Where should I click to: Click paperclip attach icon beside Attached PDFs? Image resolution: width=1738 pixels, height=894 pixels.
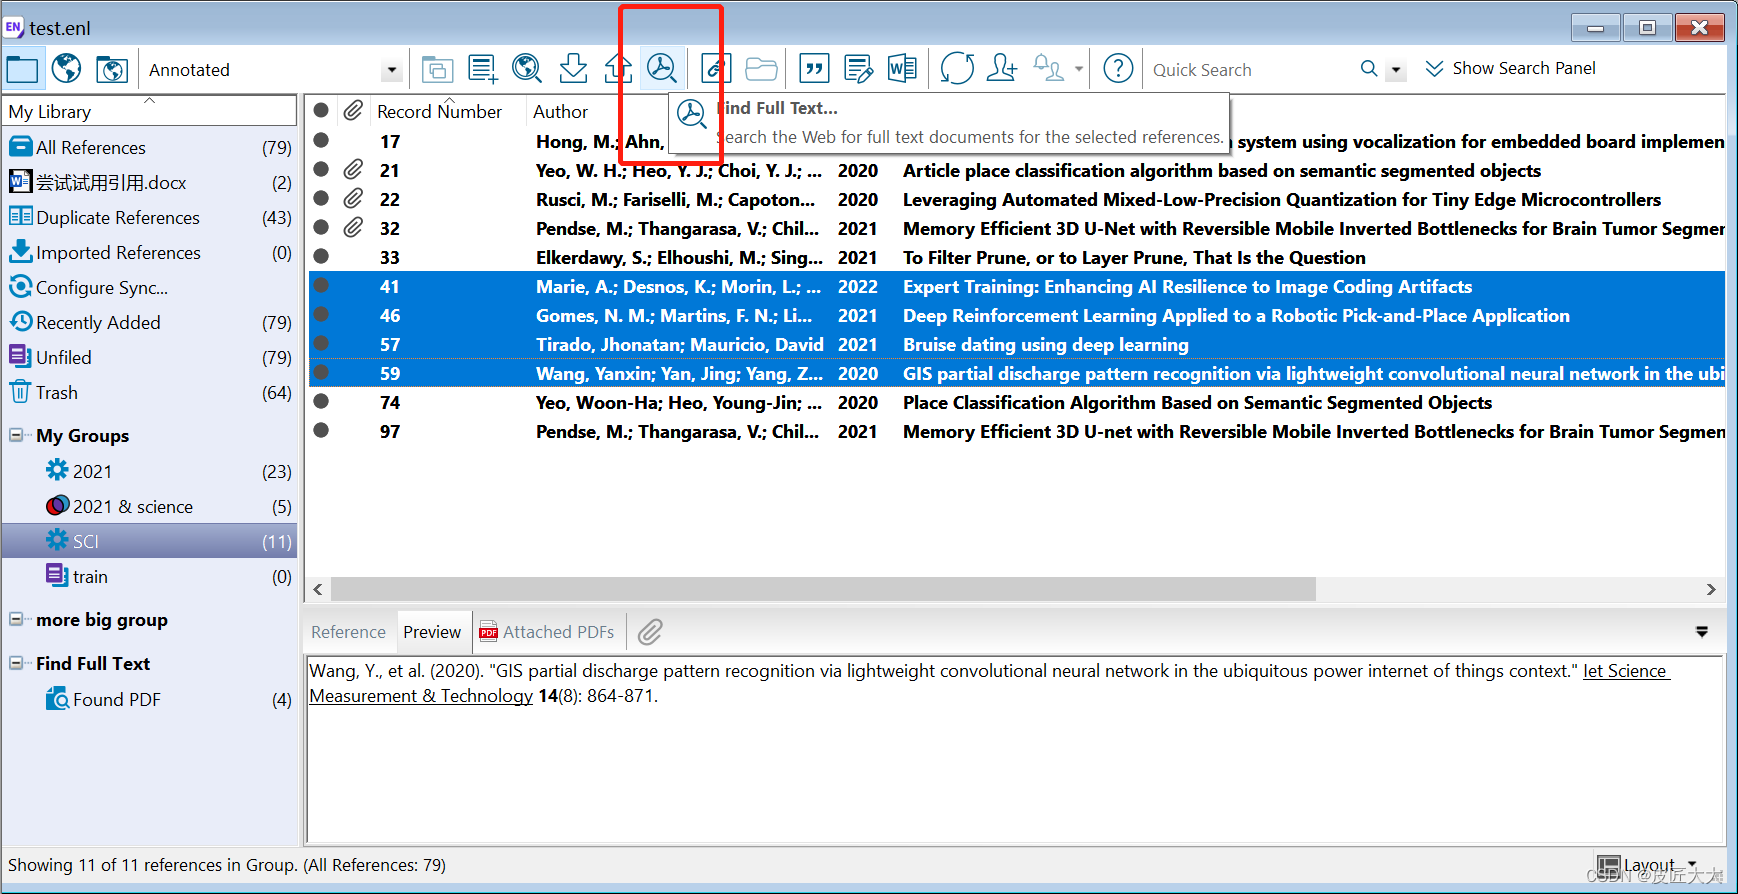coord(650,632)
